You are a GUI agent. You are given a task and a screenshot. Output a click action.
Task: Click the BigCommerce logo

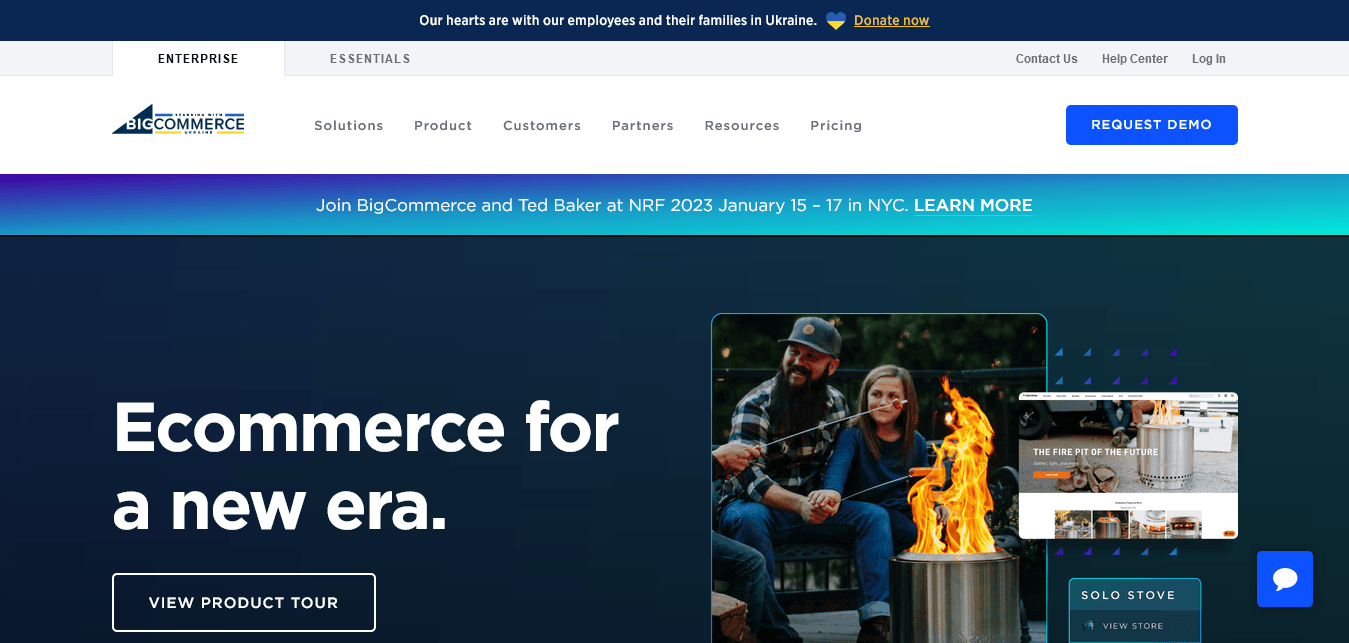point(178,119)
